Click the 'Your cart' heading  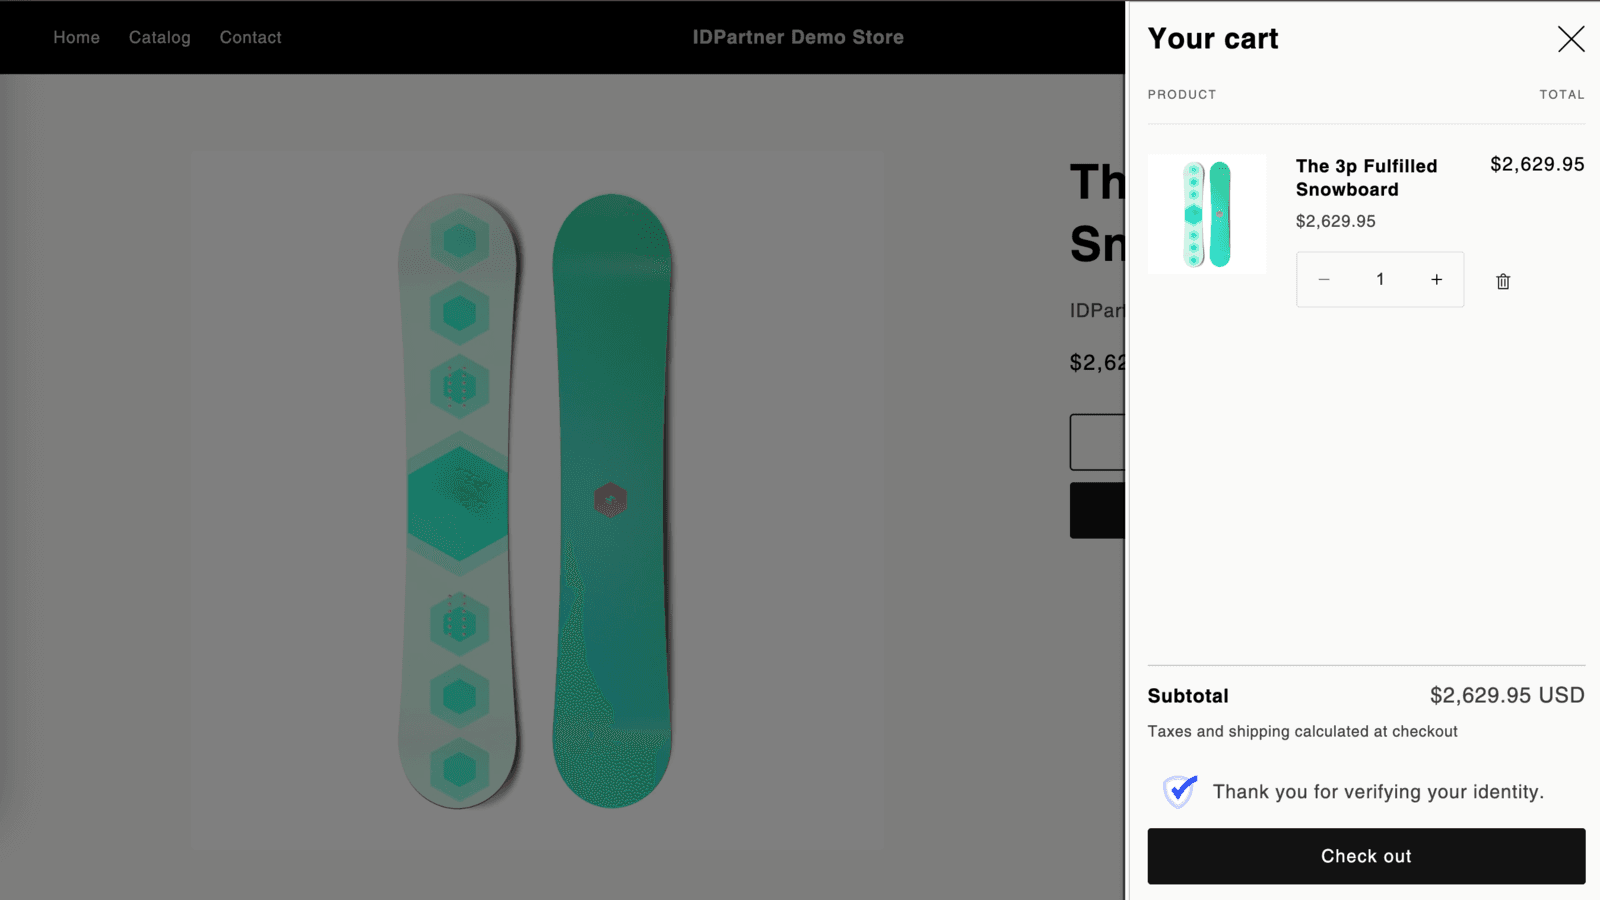click(1212, 39)
